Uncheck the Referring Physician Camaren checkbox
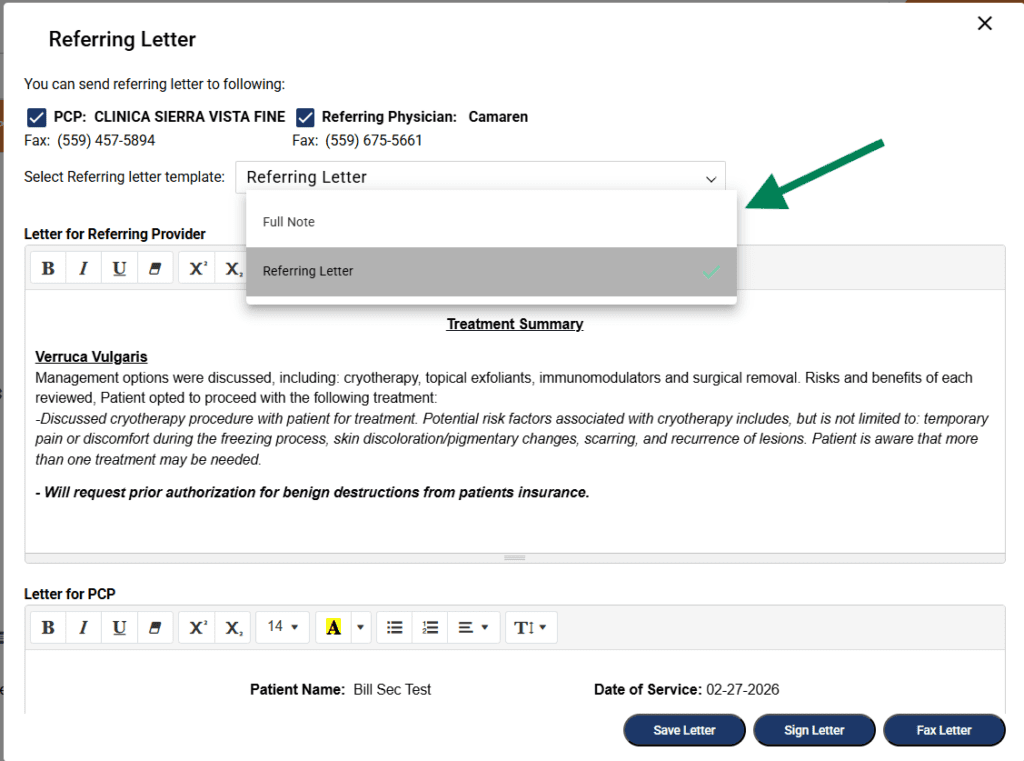This screenshot has height=761, width=1024. tap(305, 117)
